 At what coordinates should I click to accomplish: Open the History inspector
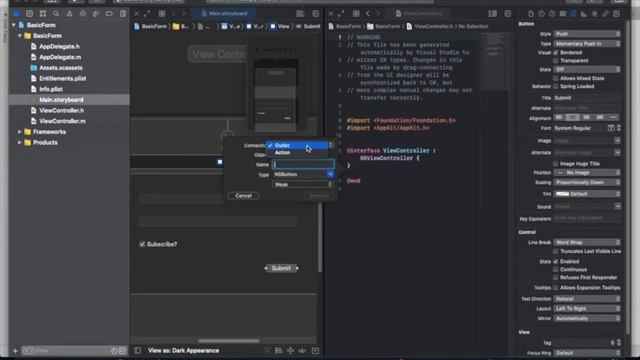point(541,13)
